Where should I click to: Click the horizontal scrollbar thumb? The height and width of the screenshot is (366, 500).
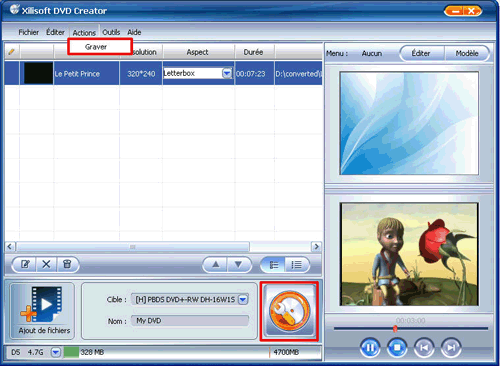[133, 247]
